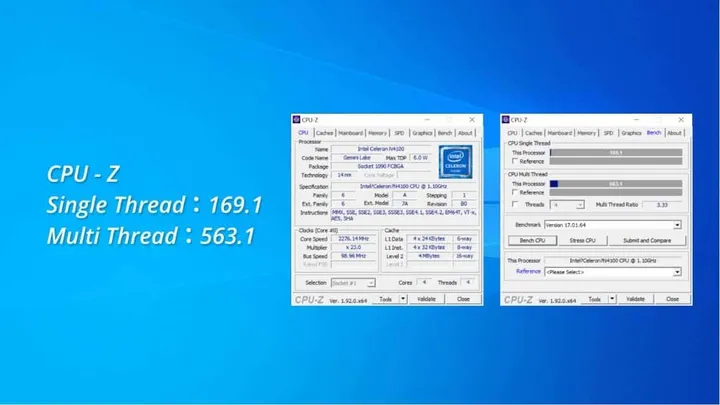This screenshot has width=720, height=405.
Task: Click the Level 2 cache '4 MBytes' value
Action: tap(429, 256)
